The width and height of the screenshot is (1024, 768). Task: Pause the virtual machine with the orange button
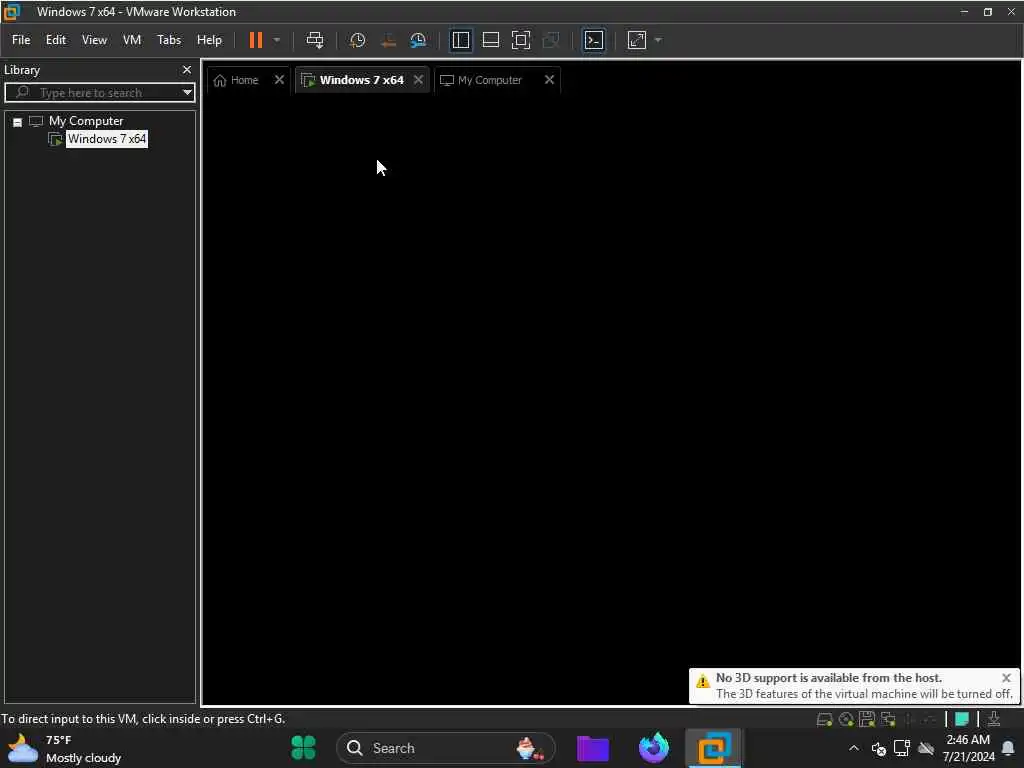[x=255, y=40]
